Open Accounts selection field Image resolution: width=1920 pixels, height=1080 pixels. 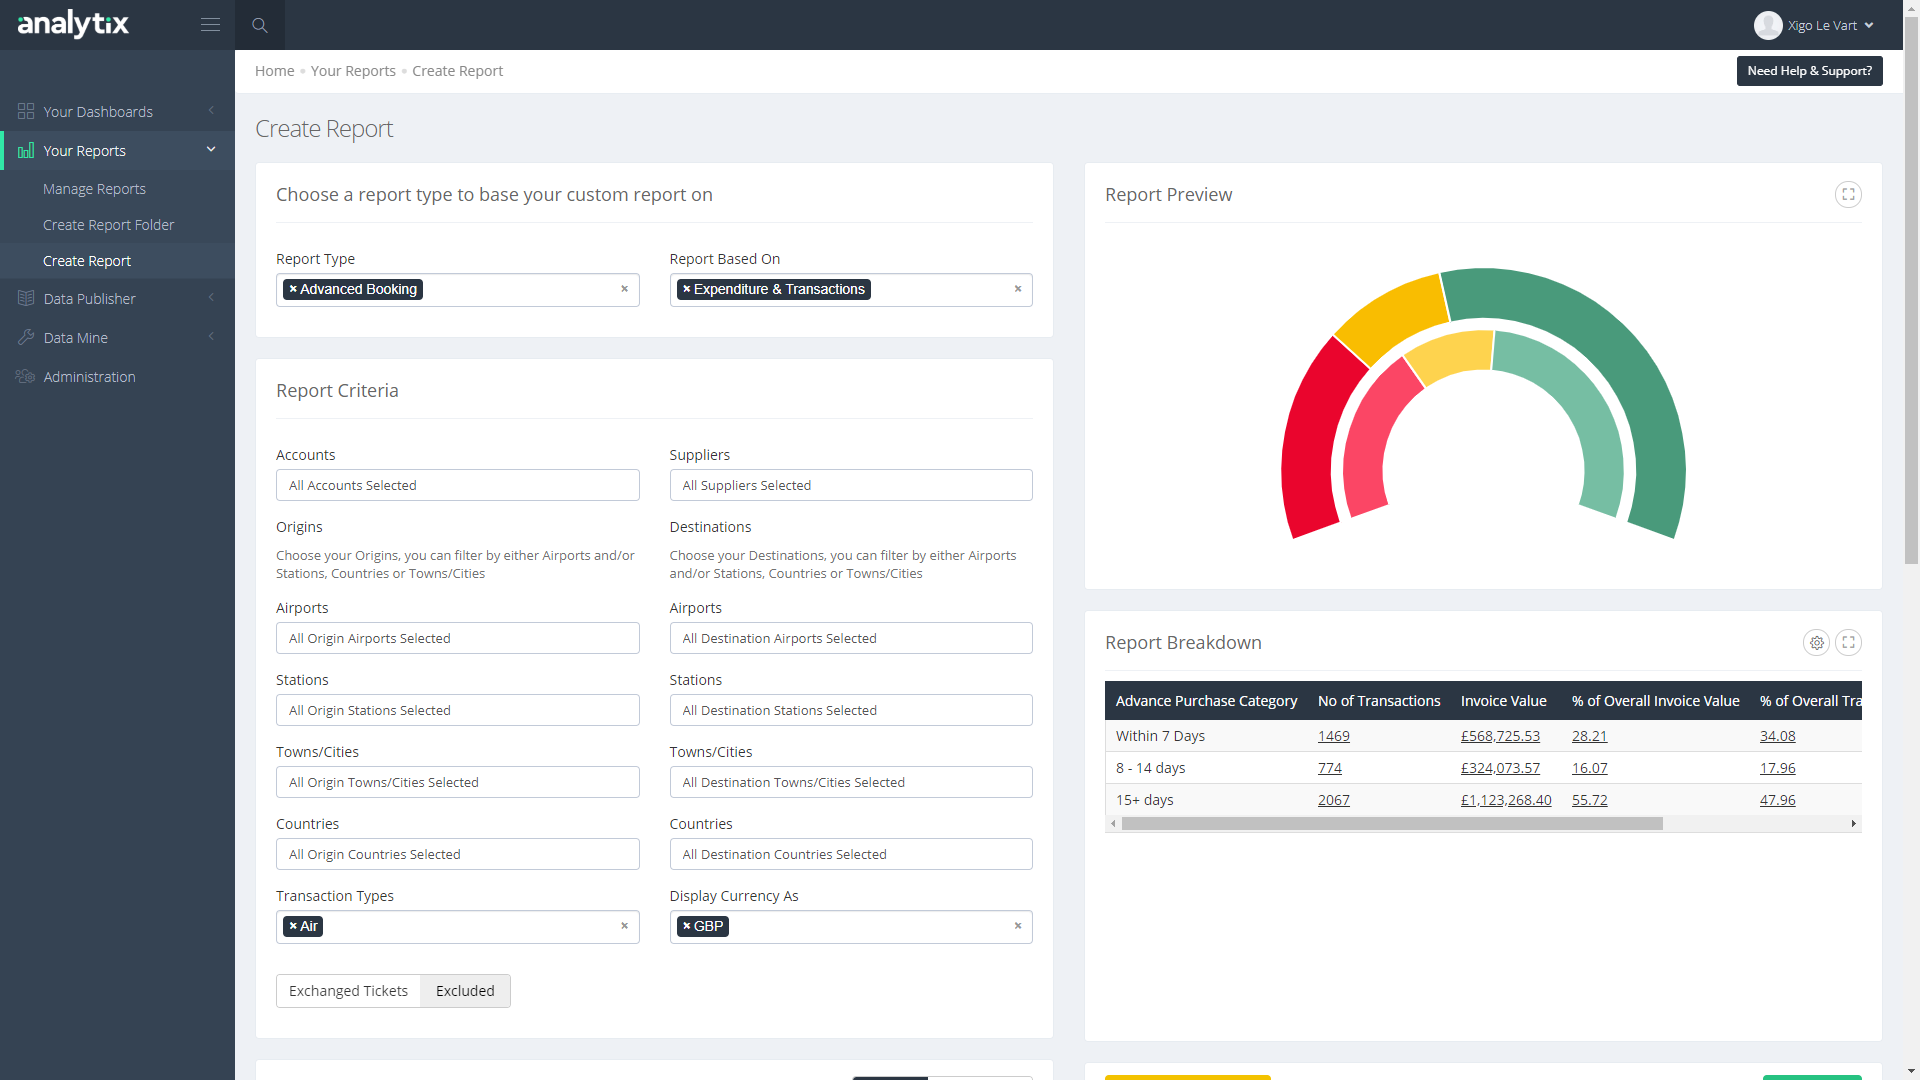(x=457, y=485)
